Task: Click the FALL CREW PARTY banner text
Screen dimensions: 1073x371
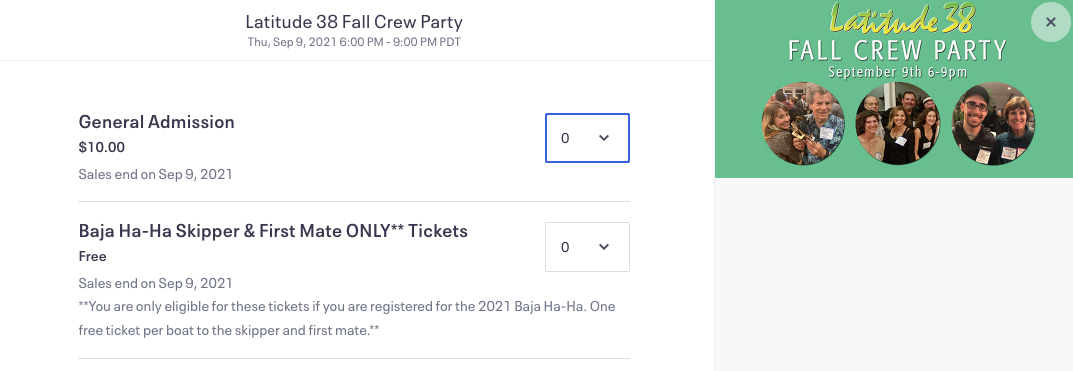Action: click(x=897, y=51)
